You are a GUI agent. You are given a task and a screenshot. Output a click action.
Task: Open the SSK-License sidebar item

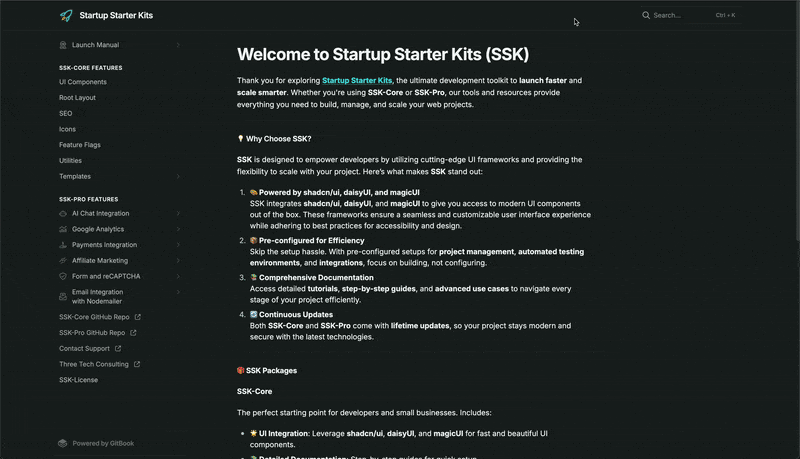(x=79, y=380)
